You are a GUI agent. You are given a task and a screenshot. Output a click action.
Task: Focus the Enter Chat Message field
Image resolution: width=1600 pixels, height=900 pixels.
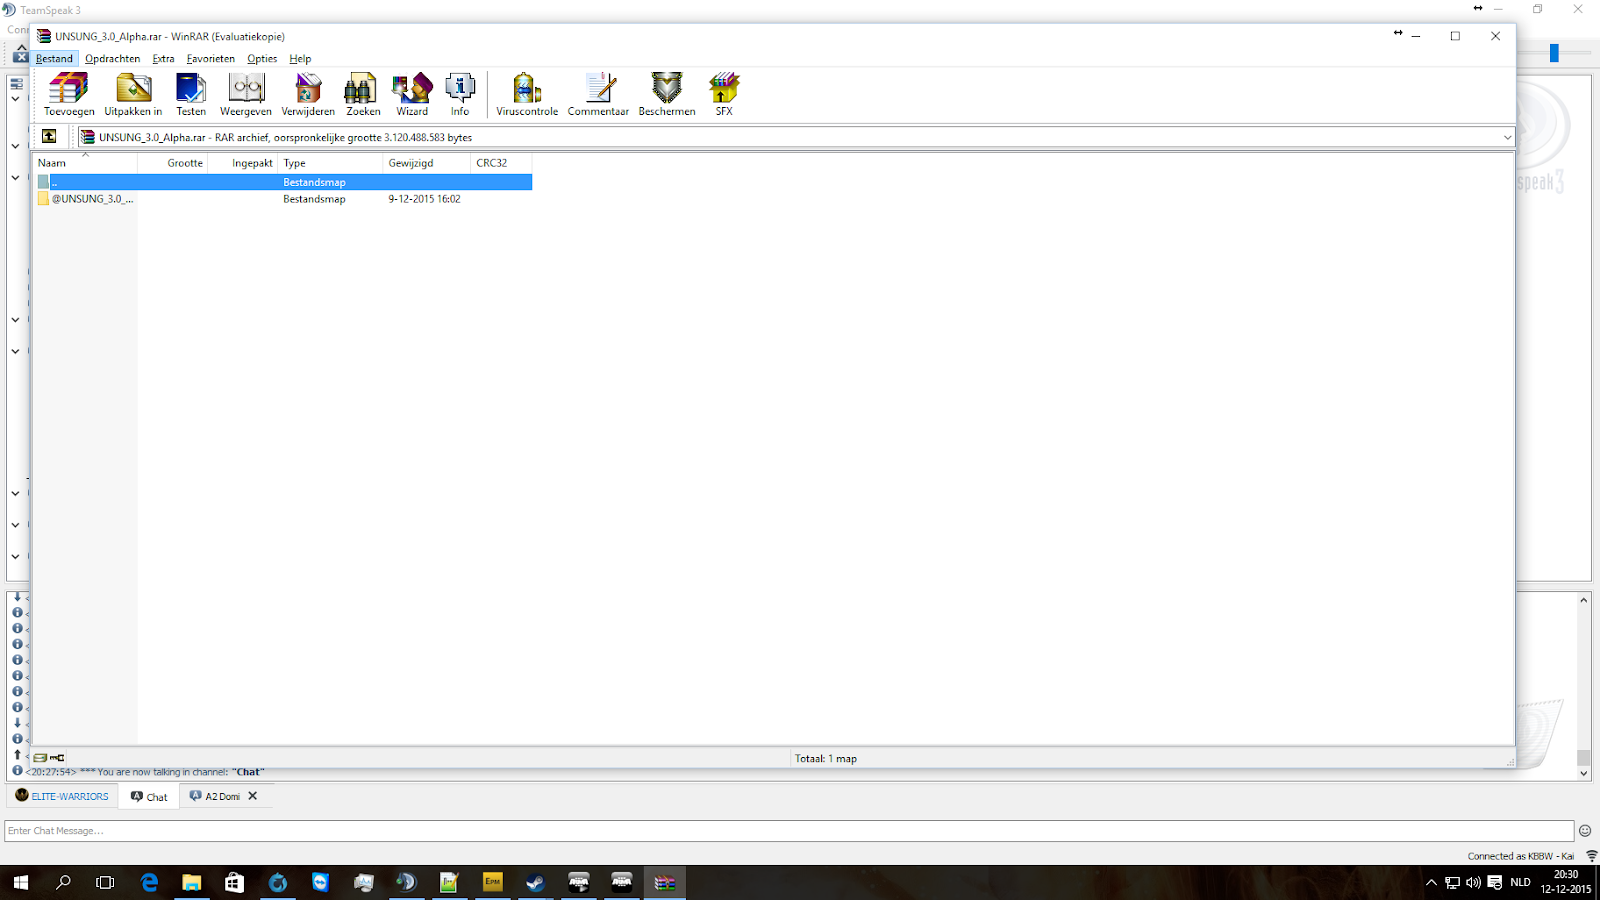pos(789,831)
